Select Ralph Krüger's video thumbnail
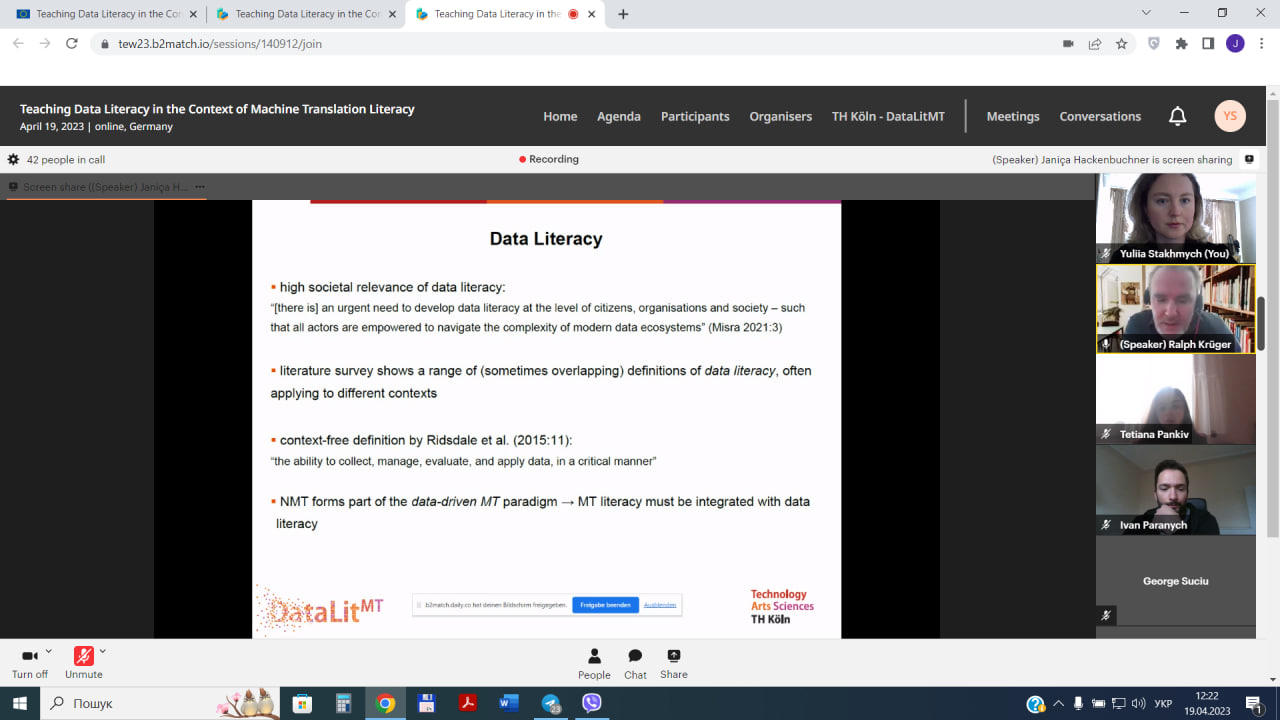Viewport: 1280px width, 720px height. (x=1175, y=309)
